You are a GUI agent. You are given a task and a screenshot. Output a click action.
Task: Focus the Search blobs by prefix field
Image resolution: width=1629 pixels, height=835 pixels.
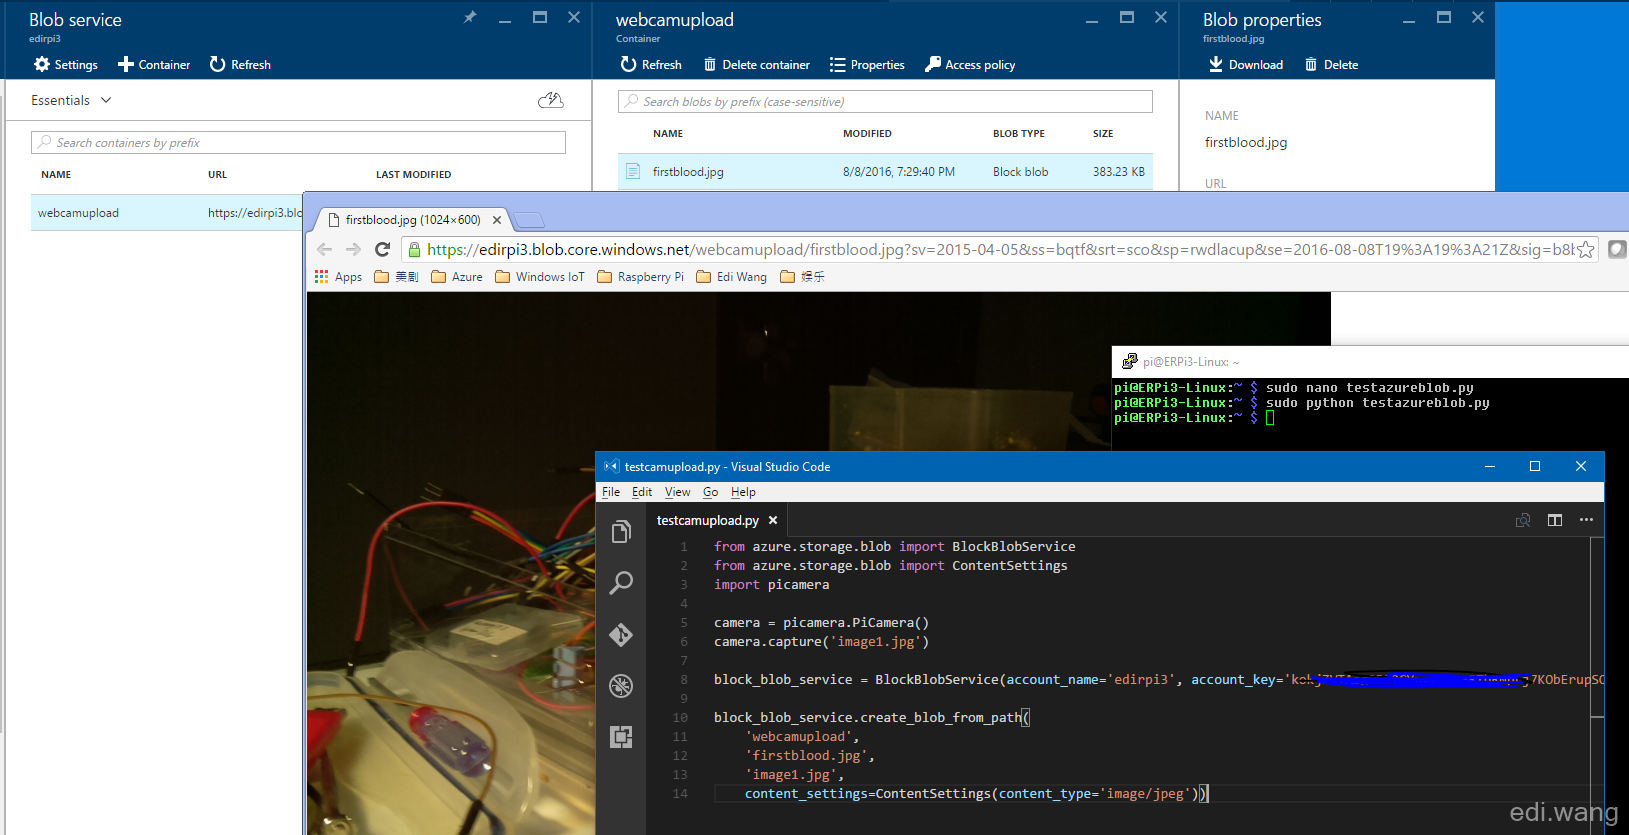tap(886, 102)
